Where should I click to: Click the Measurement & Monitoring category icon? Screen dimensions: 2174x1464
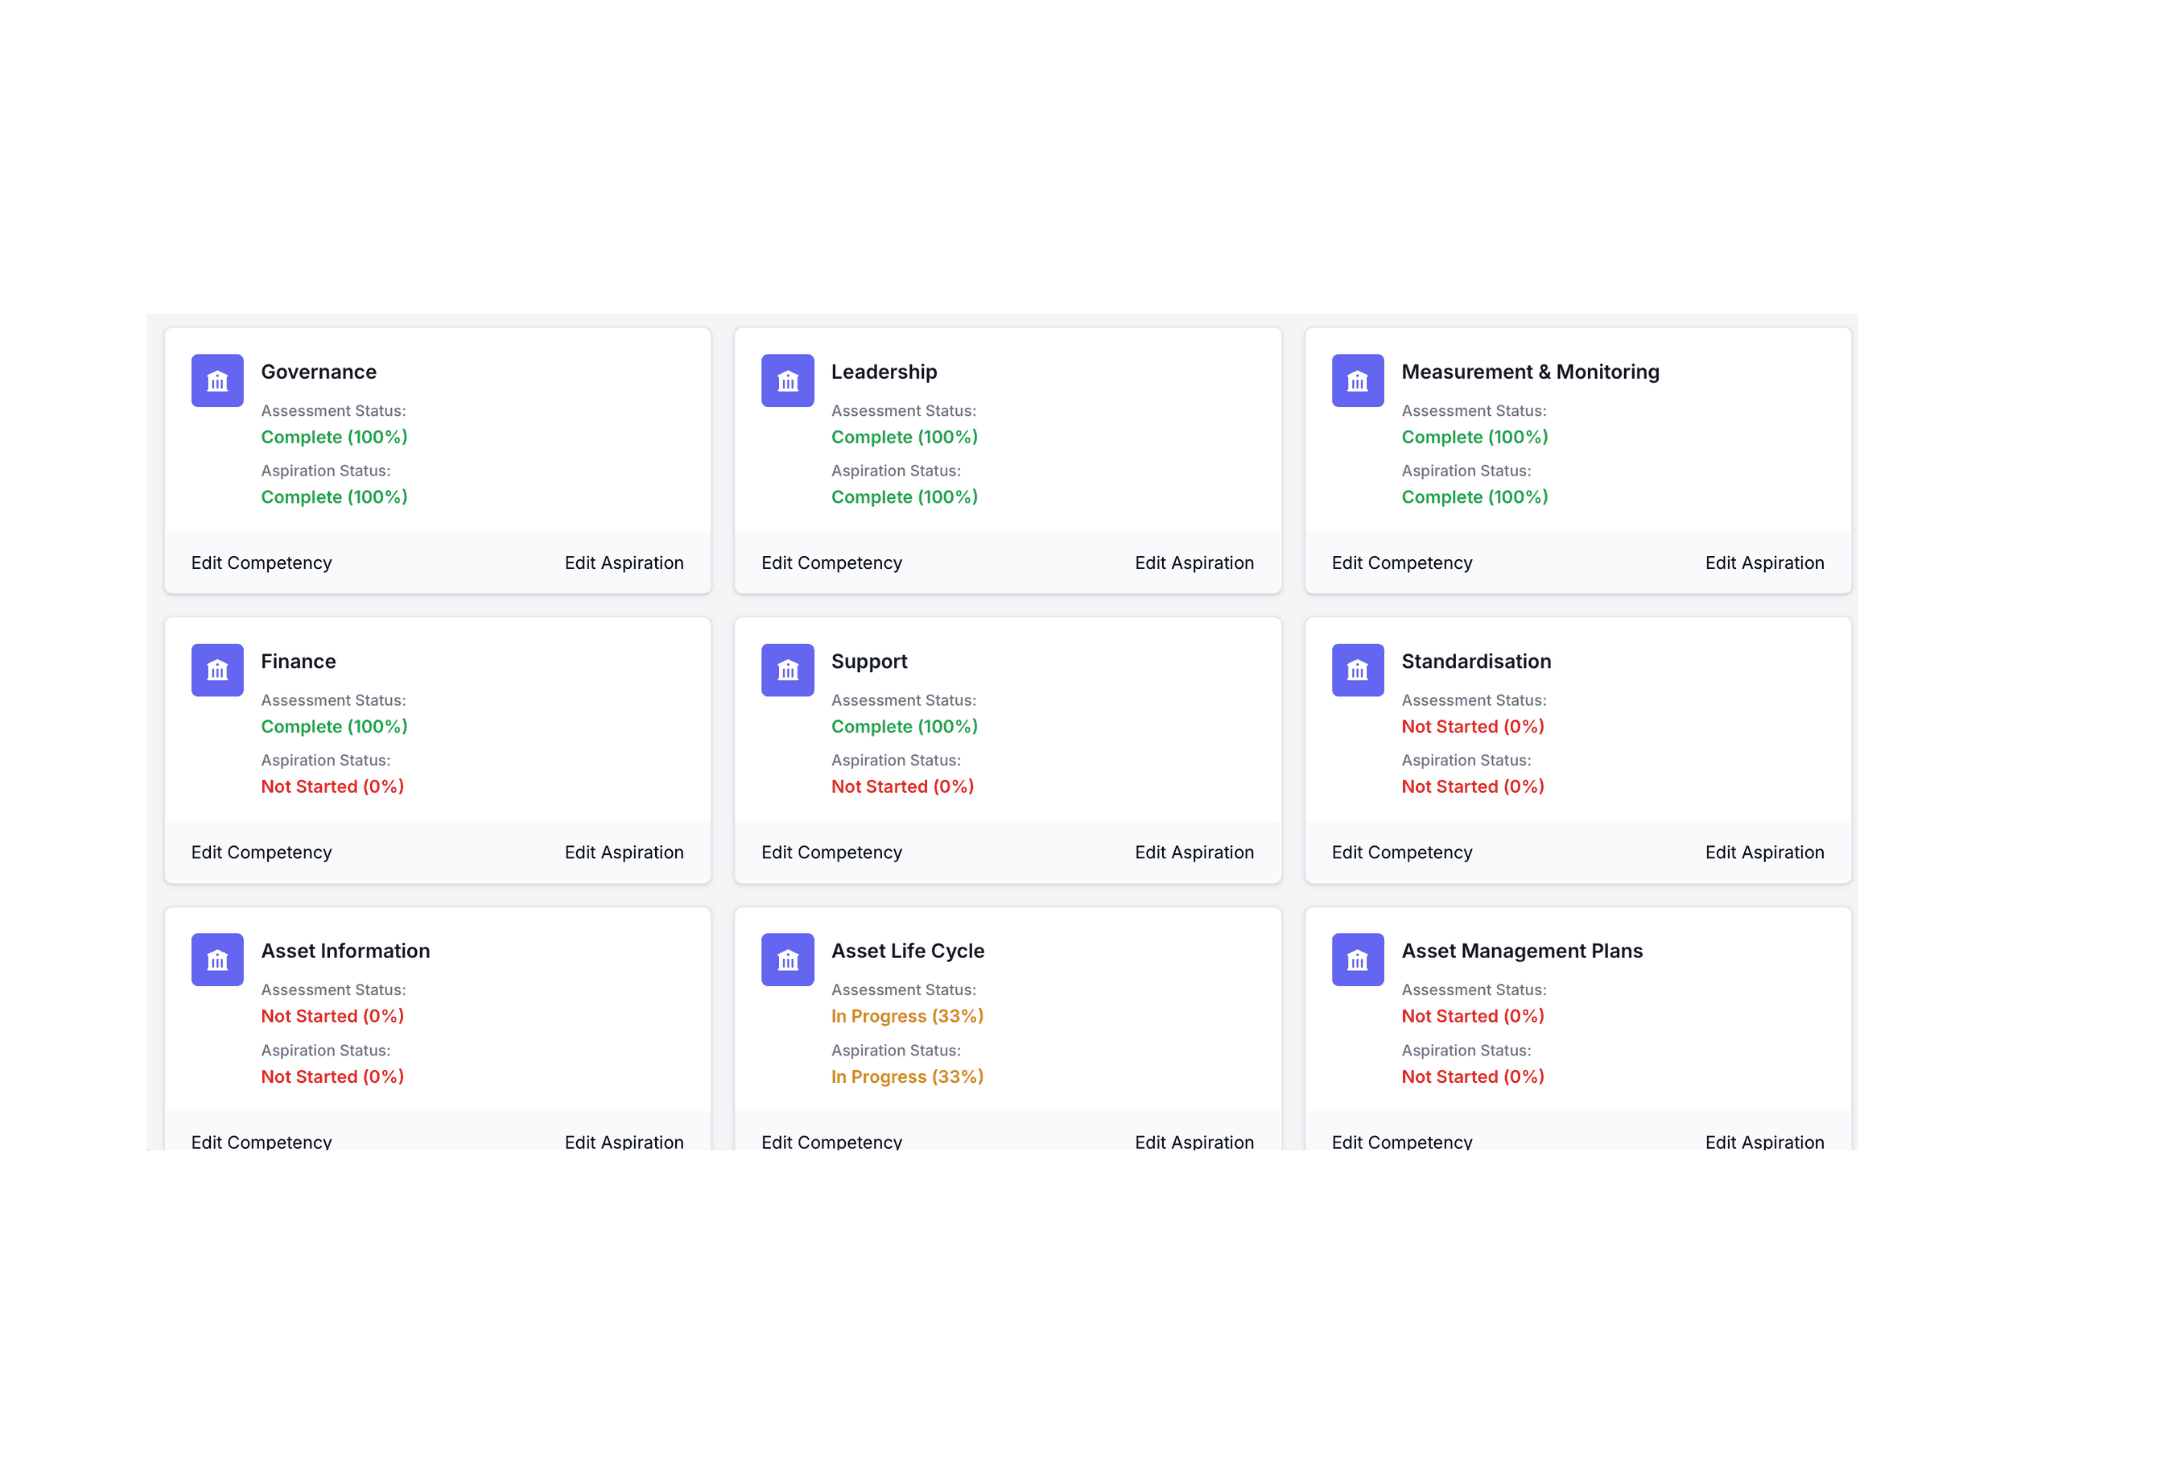click(x=1357, y=380)
